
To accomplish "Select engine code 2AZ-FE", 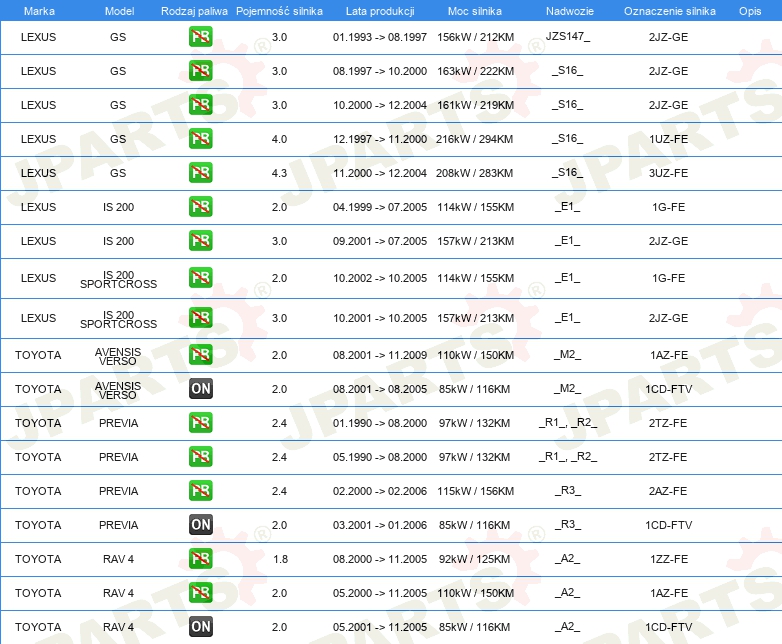I will coord(668,491).
